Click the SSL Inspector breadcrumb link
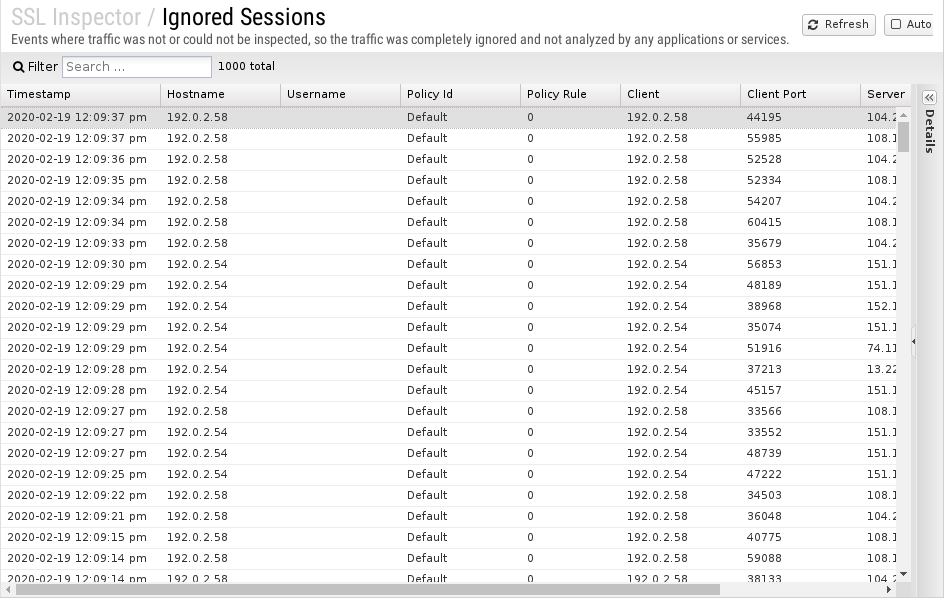944x598 pixels. coord(76,17)
